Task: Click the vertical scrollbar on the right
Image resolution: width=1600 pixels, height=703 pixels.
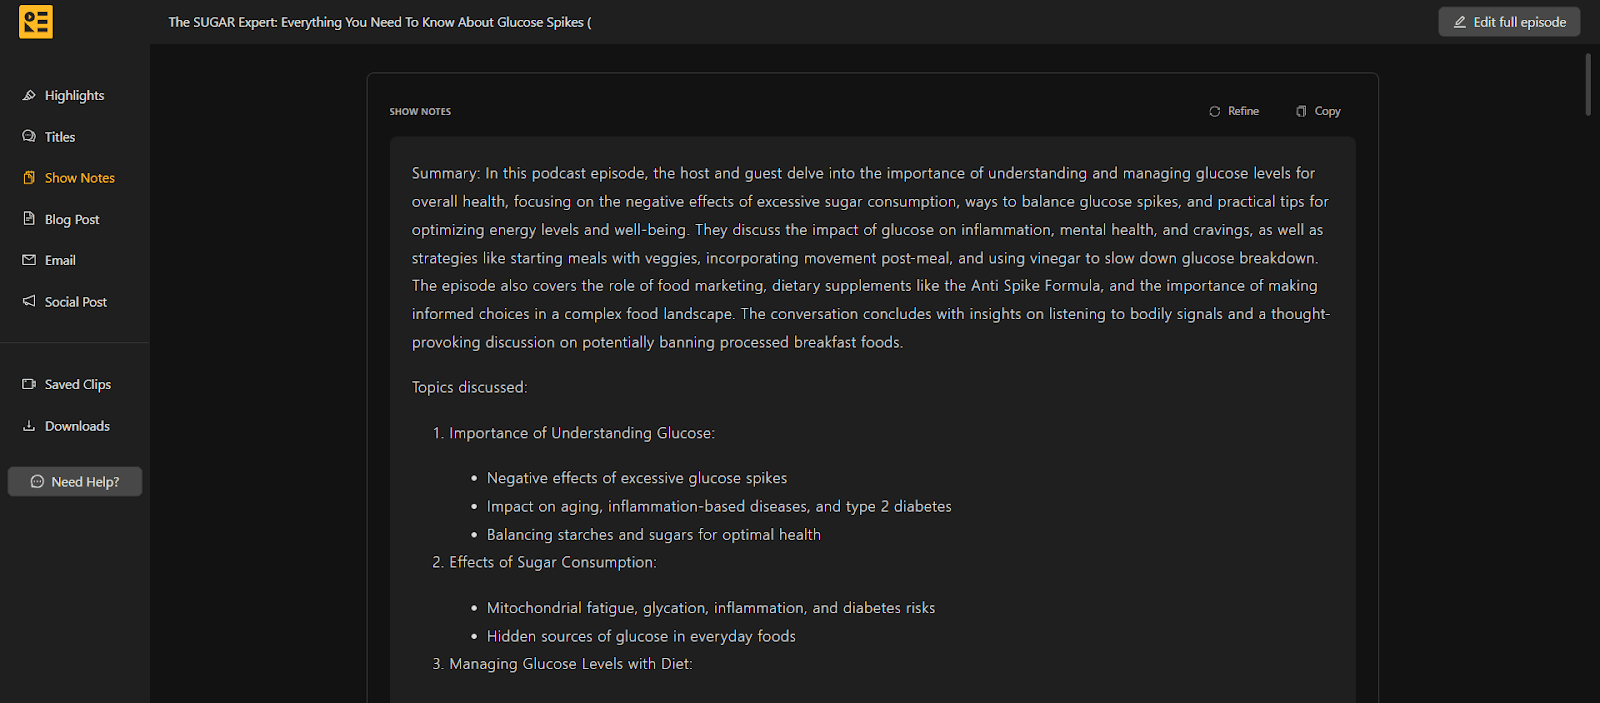Action: coord(1587,85)
